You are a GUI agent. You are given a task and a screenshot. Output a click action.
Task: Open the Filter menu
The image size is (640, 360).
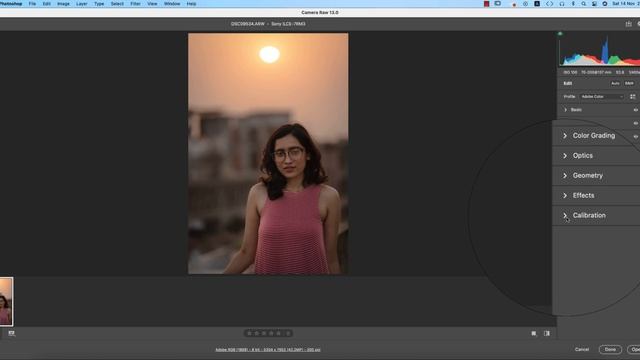[135, 4]
